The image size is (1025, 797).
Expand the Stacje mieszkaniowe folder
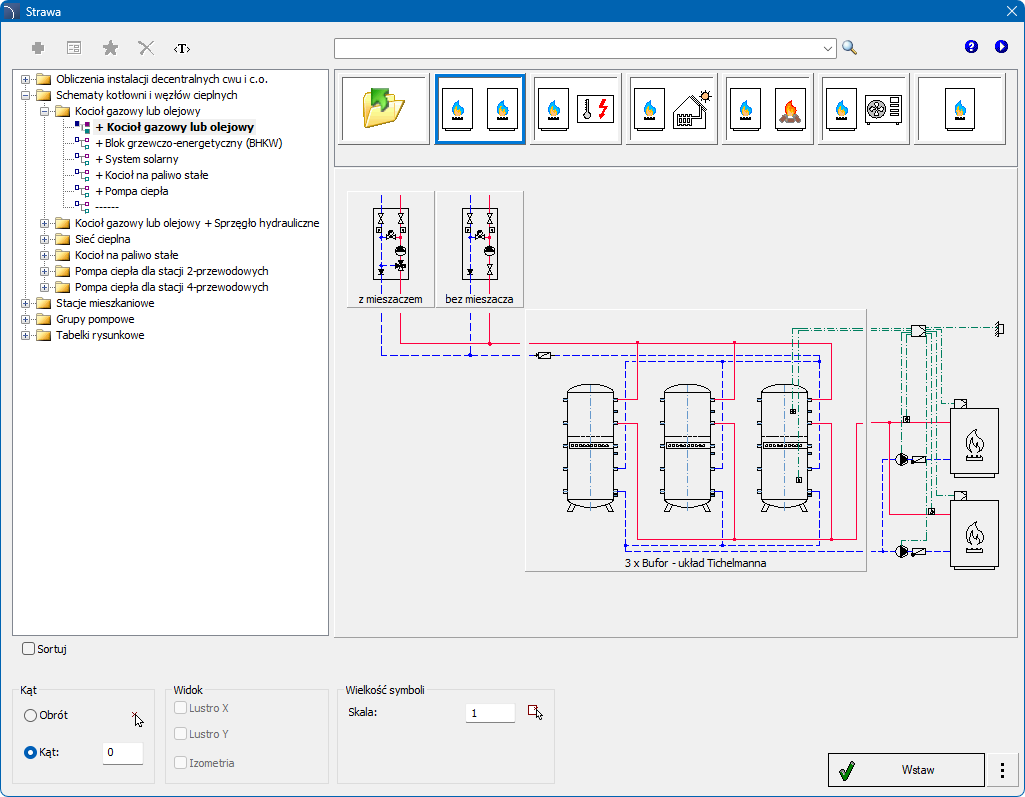pos(26,303)
